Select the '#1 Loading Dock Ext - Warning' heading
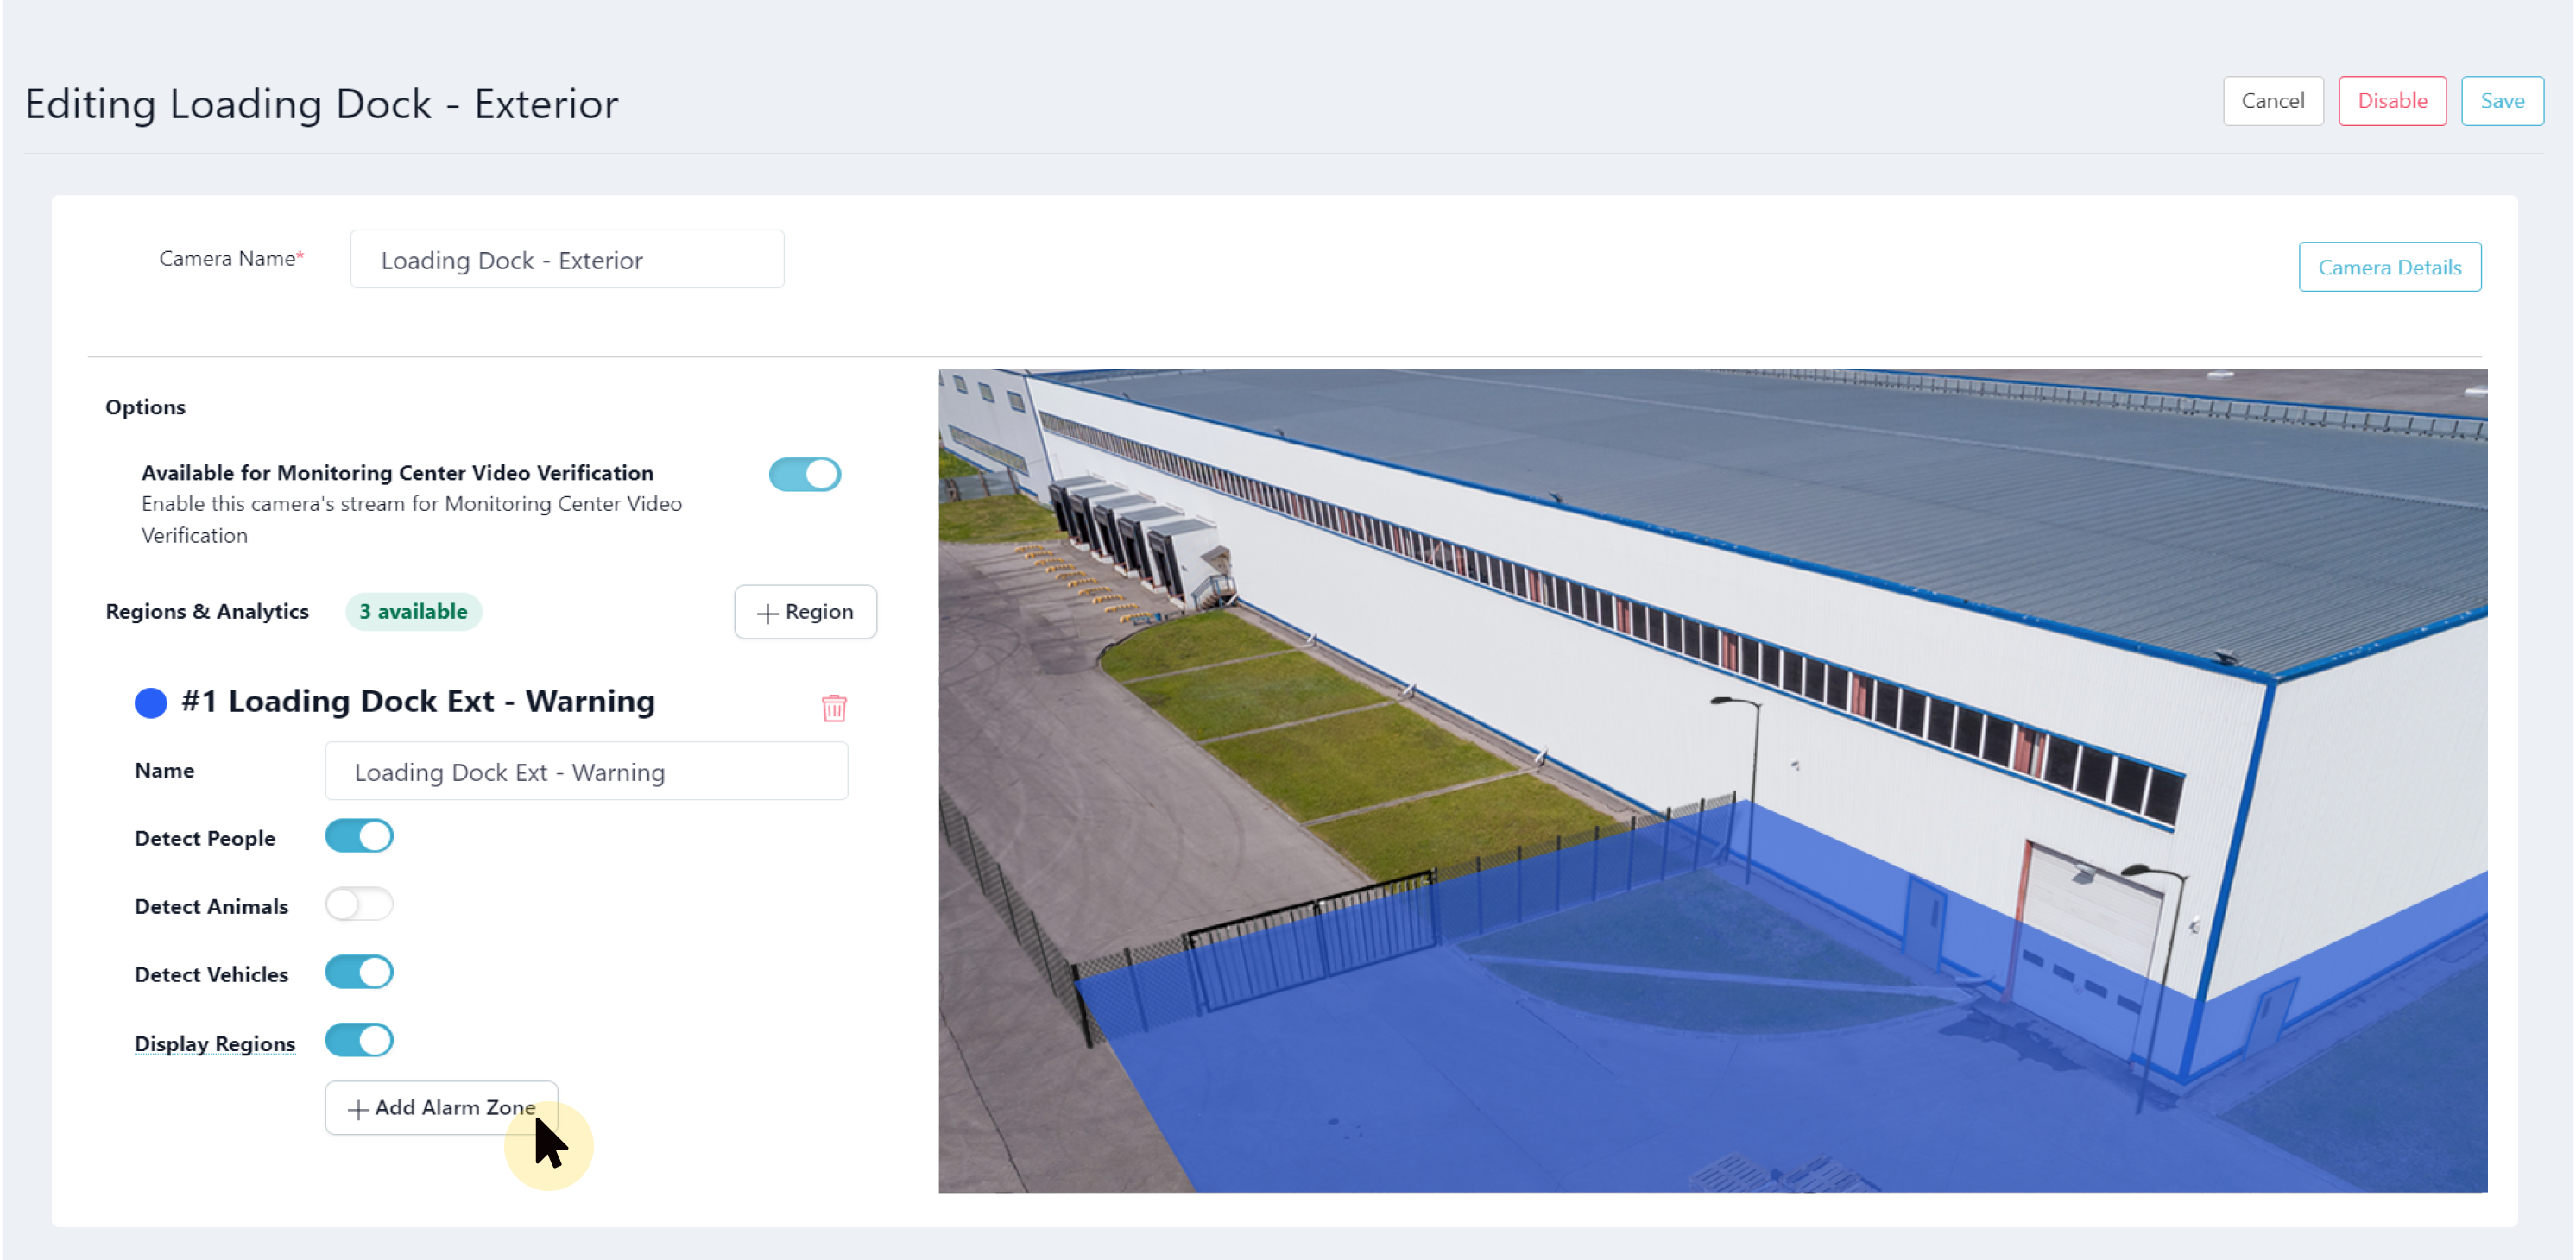2576x1260 pixels. (418, 701)
